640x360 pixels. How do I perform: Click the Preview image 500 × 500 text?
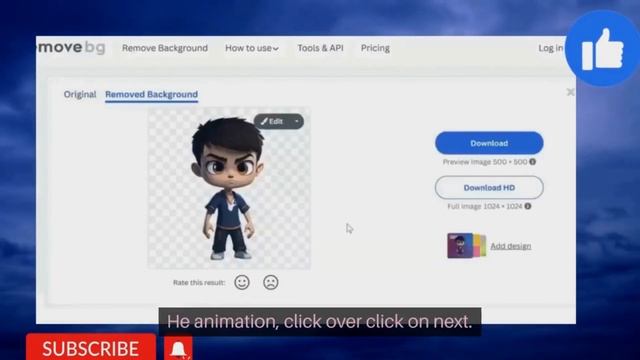[x=485, y=162]
